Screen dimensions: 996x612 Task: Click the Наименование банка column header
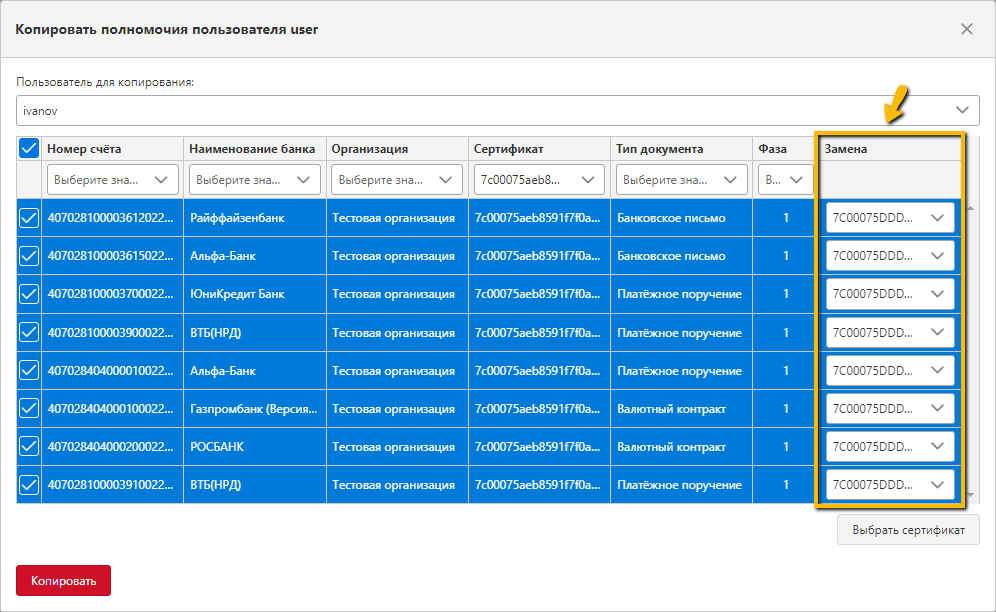tap(255, 149)
